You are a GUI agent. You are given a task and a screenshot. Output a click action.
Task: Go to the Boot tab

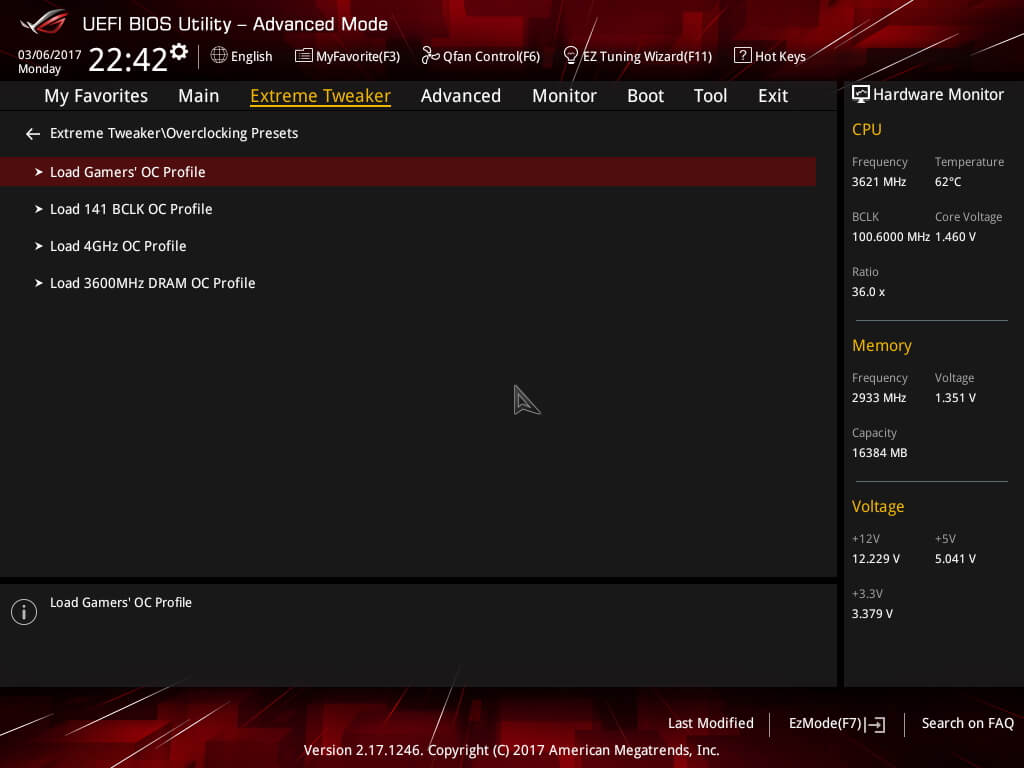(x=645, y=96)
